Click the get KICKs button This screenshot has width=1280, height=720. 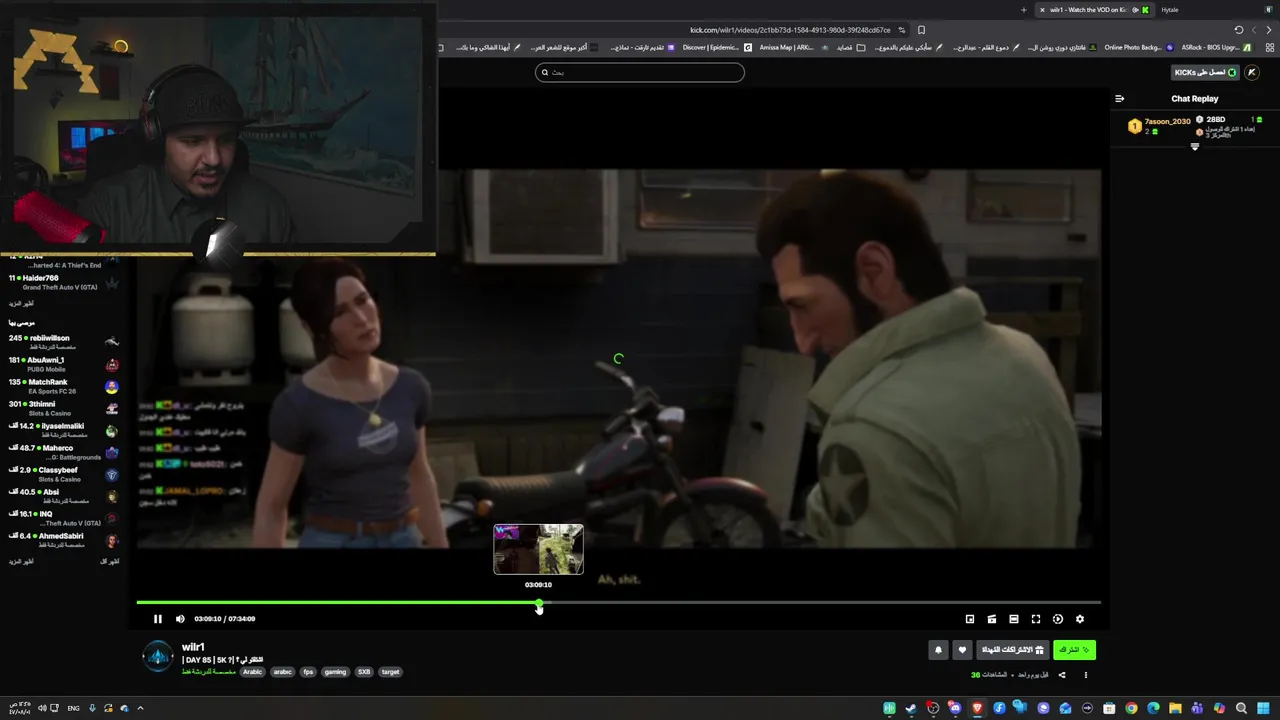(x=1205, y=72)
